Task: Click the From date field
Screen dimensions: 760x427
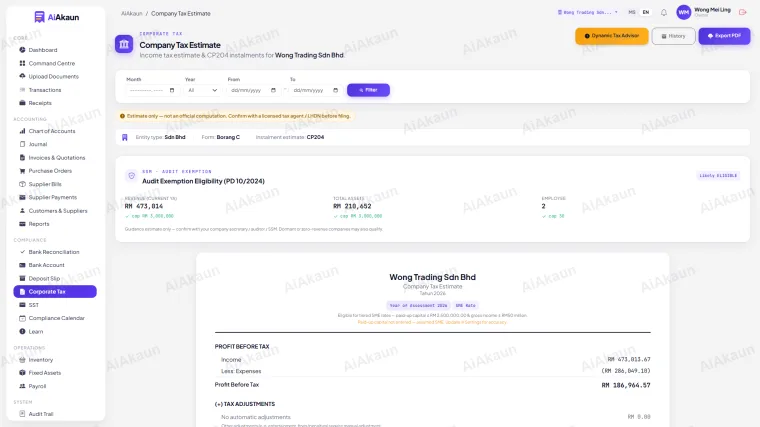Action: (253, 90)
